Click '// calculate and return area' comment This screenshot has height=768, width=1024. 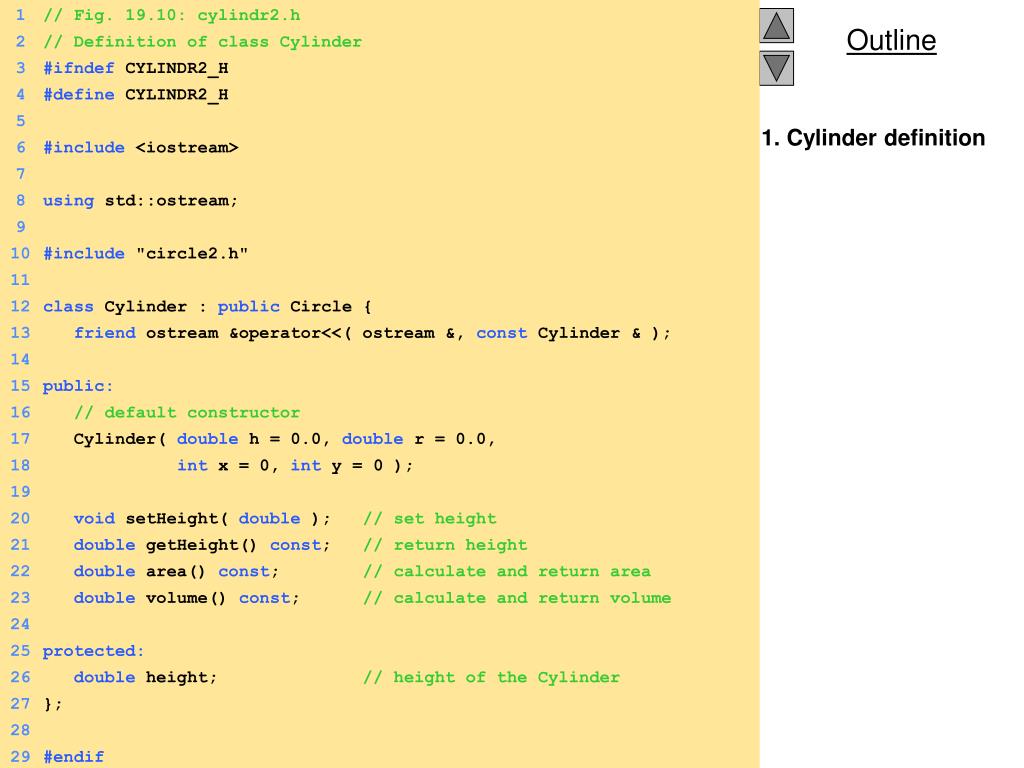[x=507, y=571]
